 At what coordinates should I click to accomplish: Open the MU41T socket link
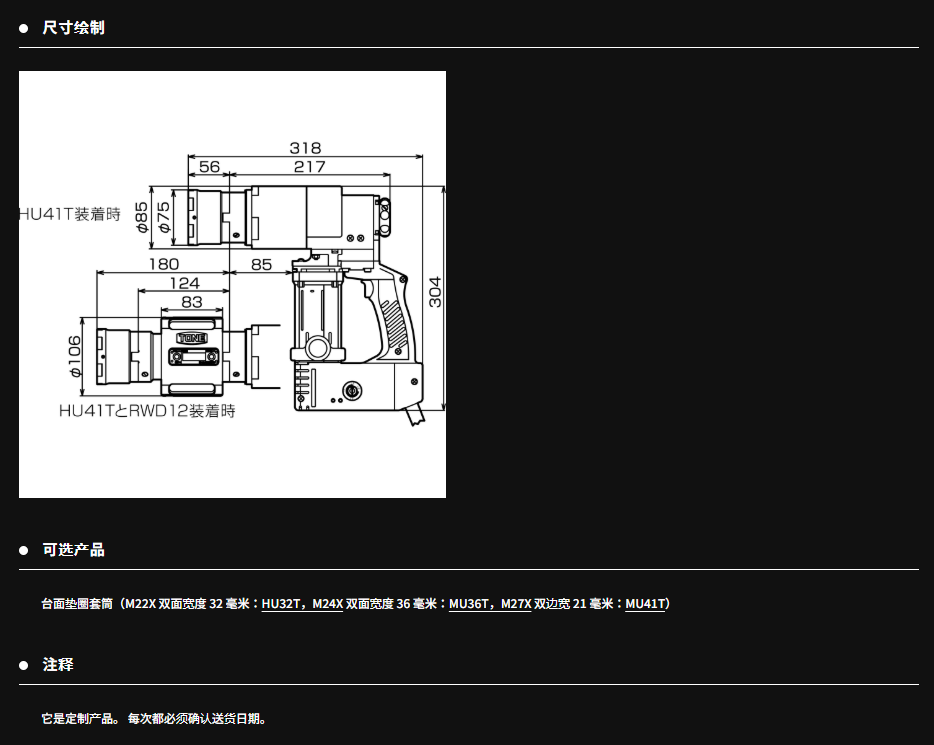645,604
